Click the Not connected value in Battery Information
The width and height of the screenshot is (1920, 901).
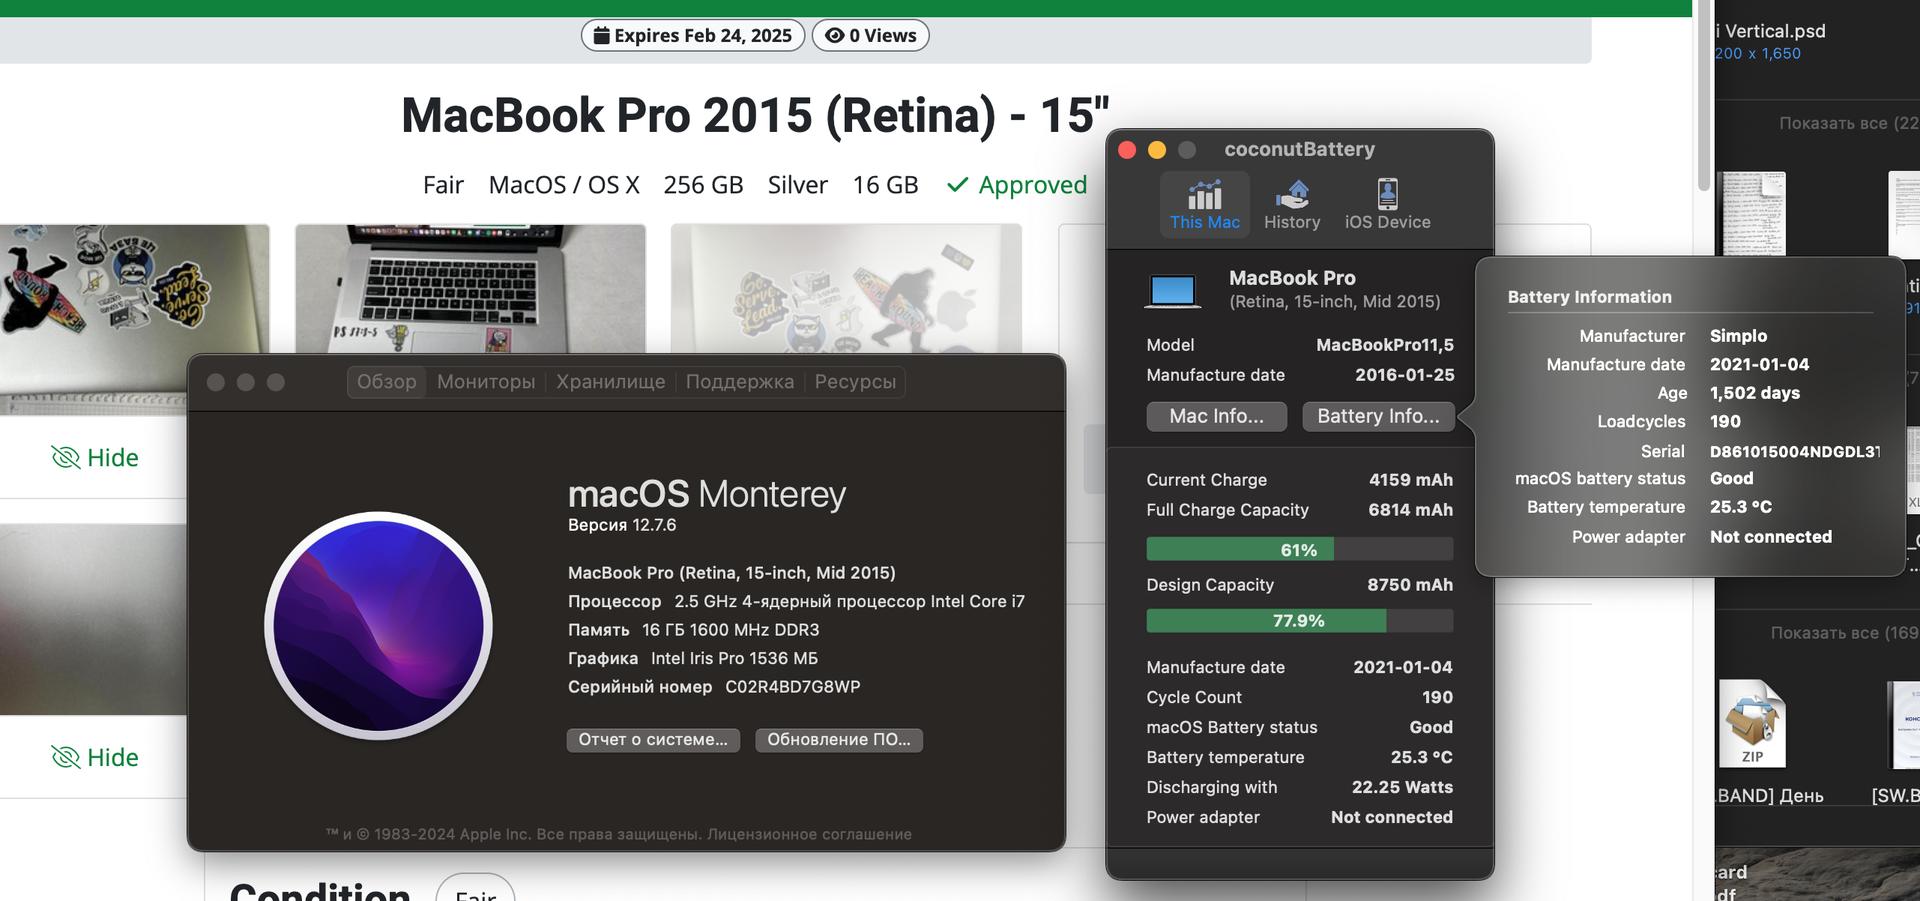point(1770,537)
